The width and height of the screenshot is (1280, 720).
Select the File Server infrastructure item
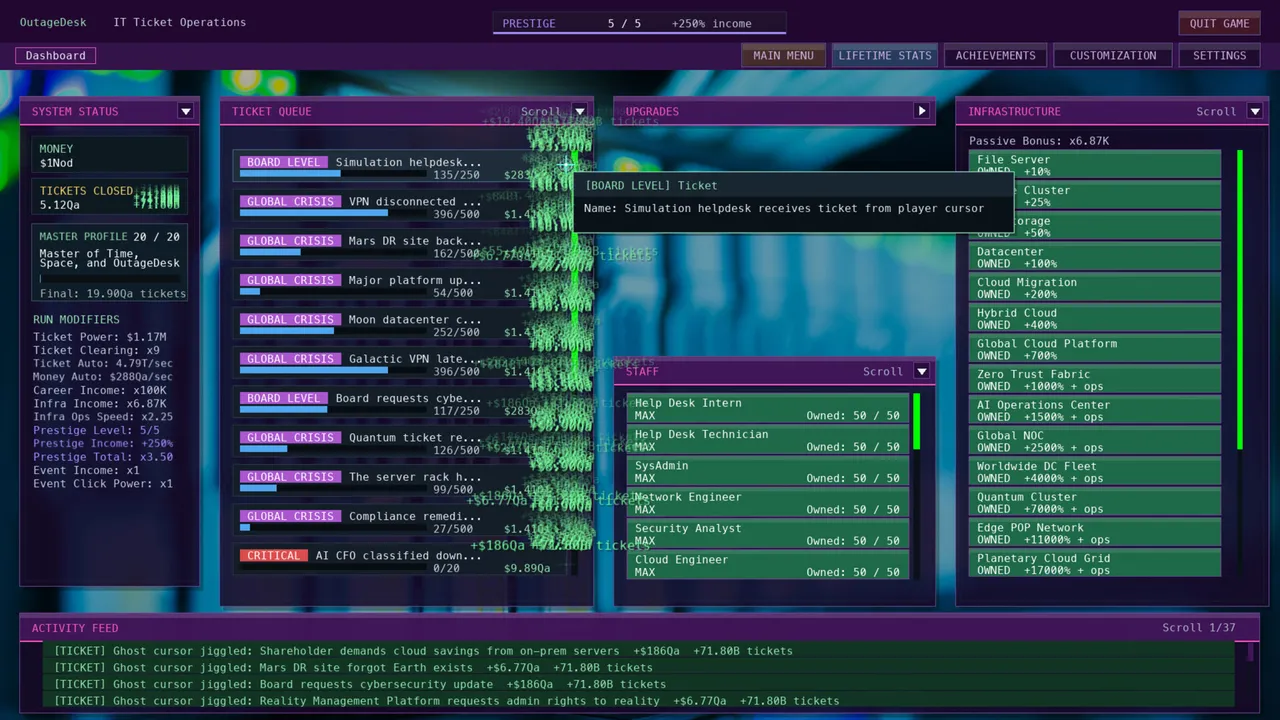[x=1095, y=165]
